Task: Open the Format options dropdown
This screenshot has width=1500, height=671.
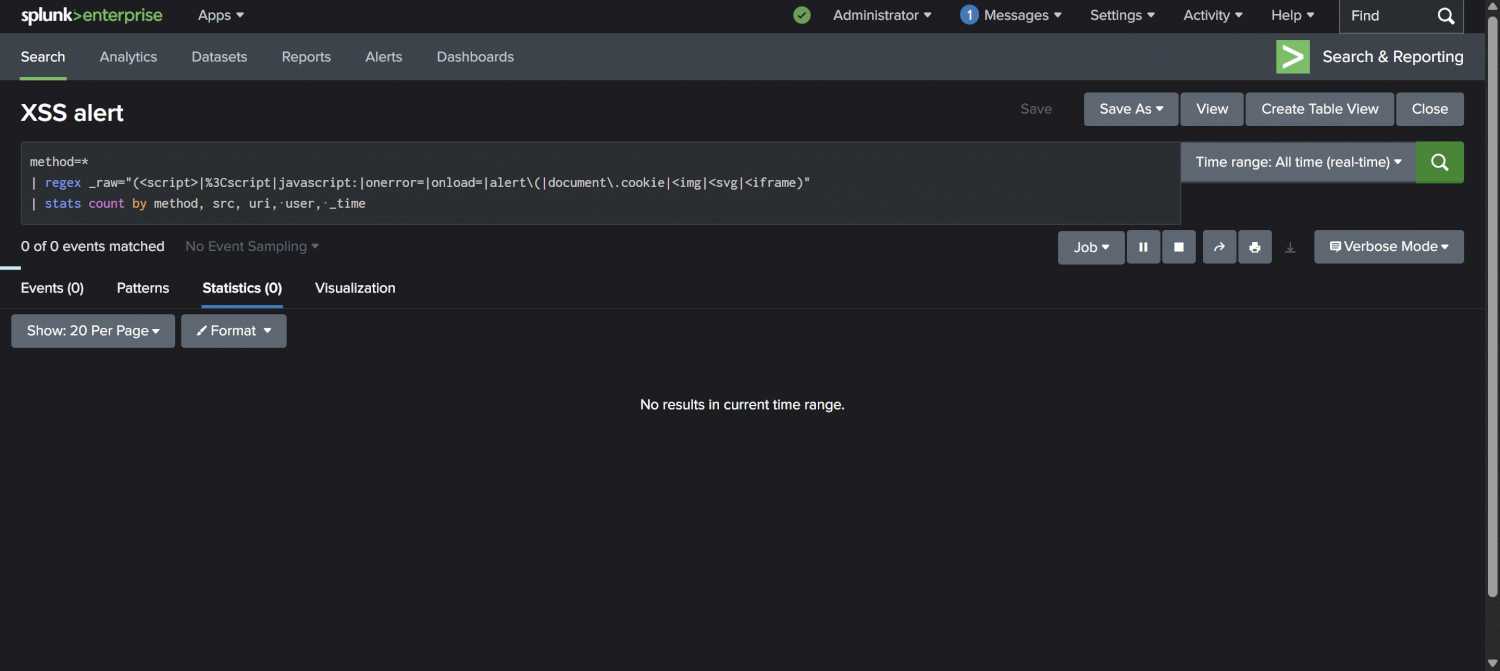Action: (234, 331)
